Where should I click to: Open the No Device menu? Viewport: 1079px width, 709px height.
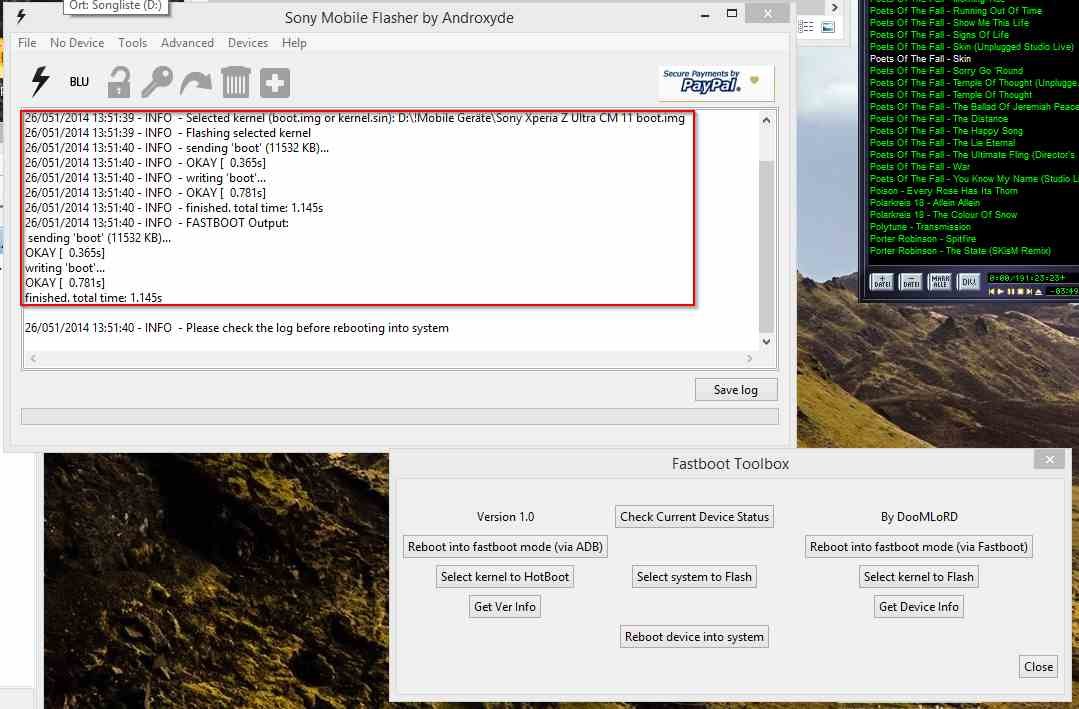[x=77, y=43]
